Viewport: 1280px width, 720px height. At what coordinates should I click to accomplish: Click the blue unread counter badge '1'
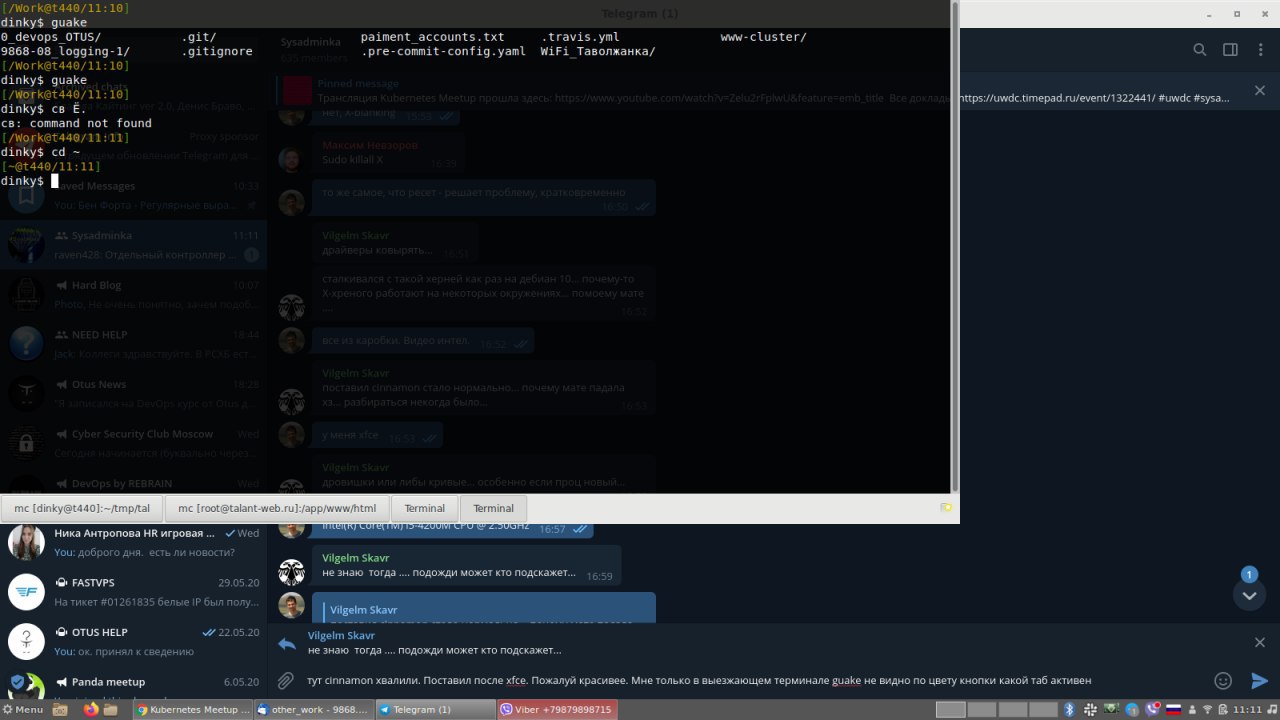click(x=1249, y=575)
